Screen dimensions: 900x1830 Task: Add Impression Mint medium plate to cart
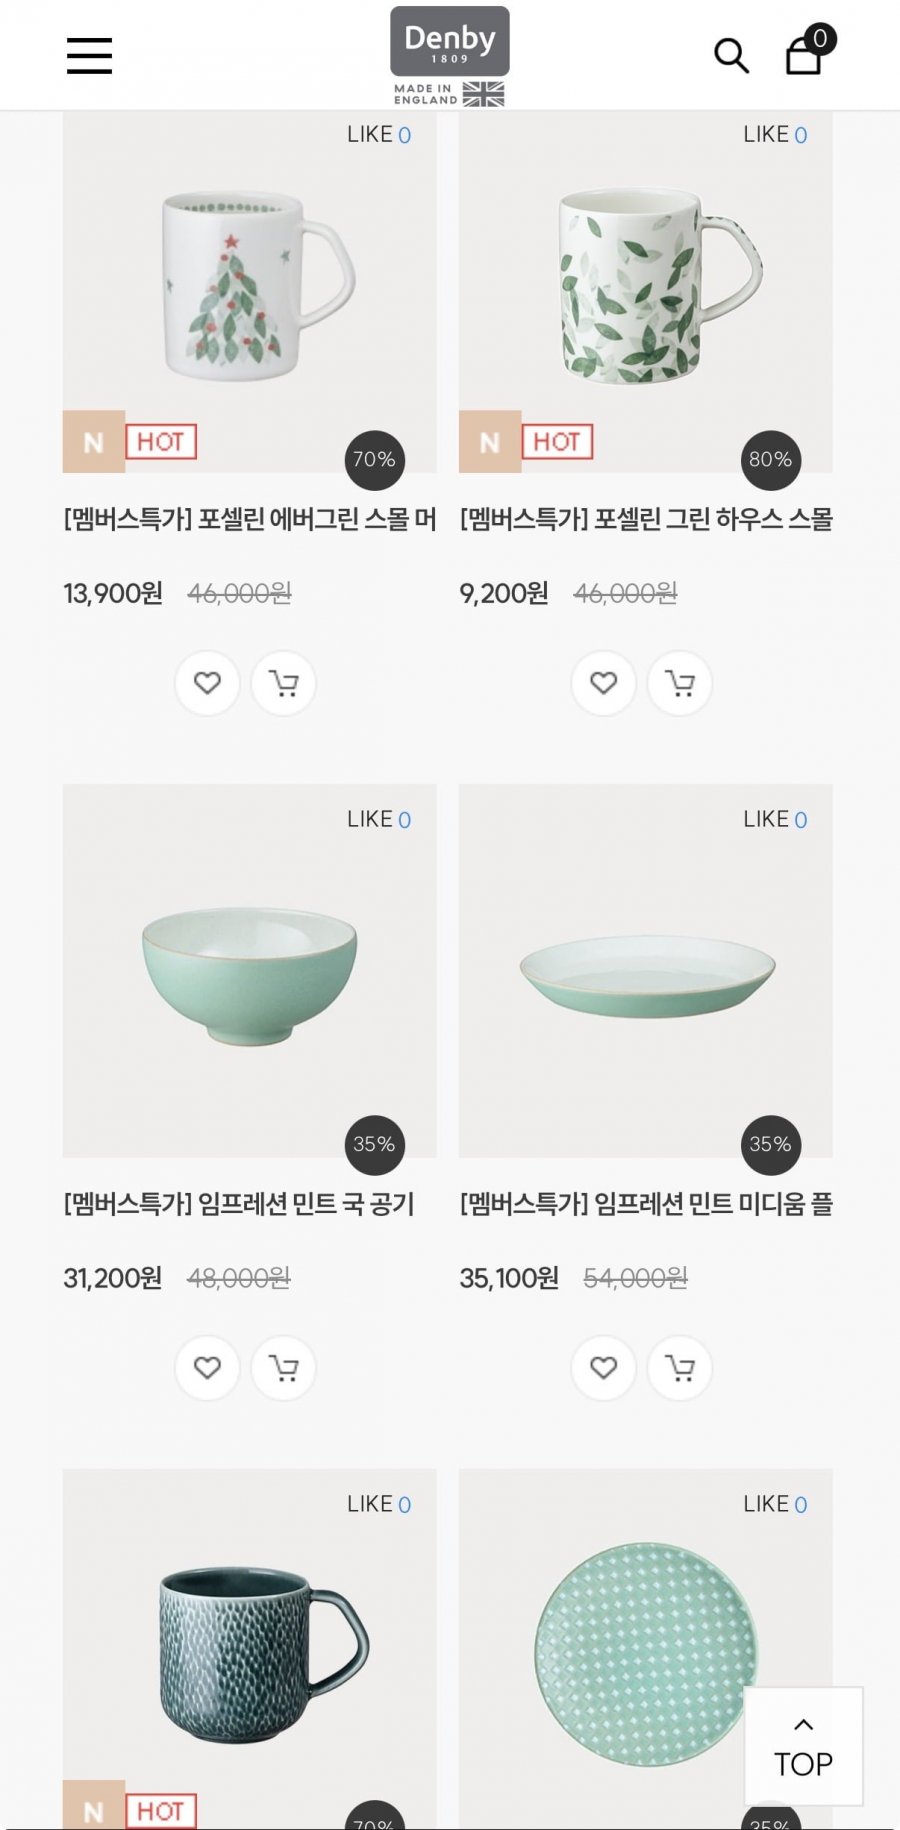pyautogui.click(x=680, y=1368)
